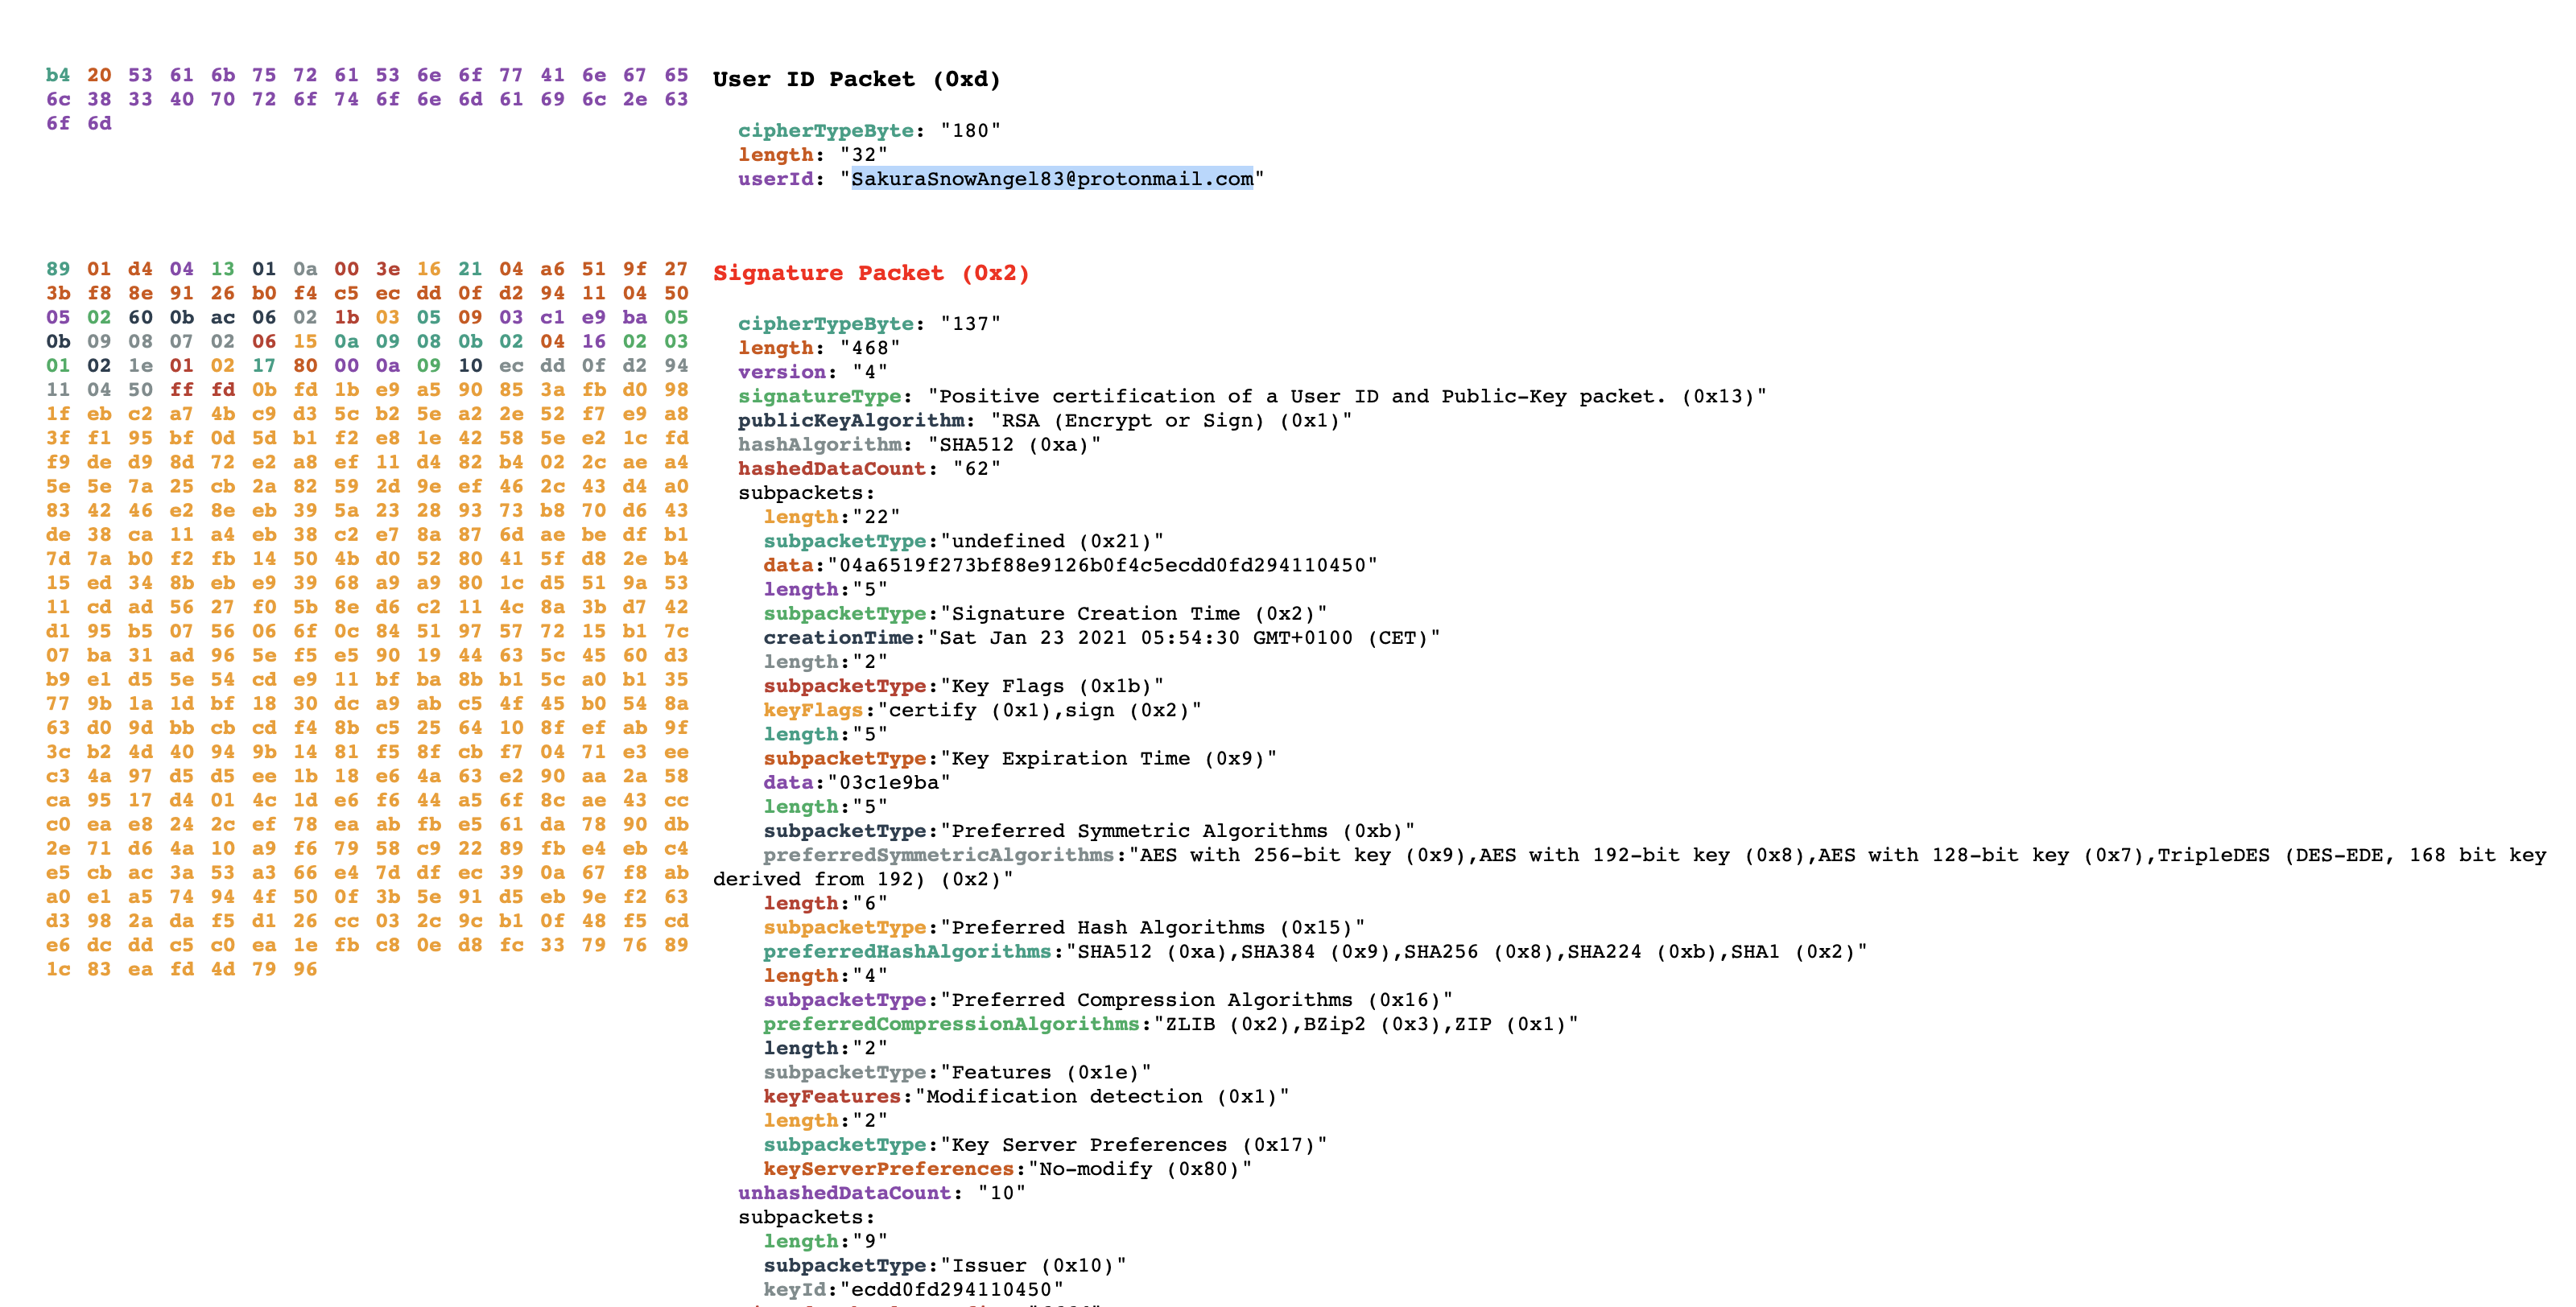
Task: Click the subpacket length "9" line
Action: [x=825, y=1241]
